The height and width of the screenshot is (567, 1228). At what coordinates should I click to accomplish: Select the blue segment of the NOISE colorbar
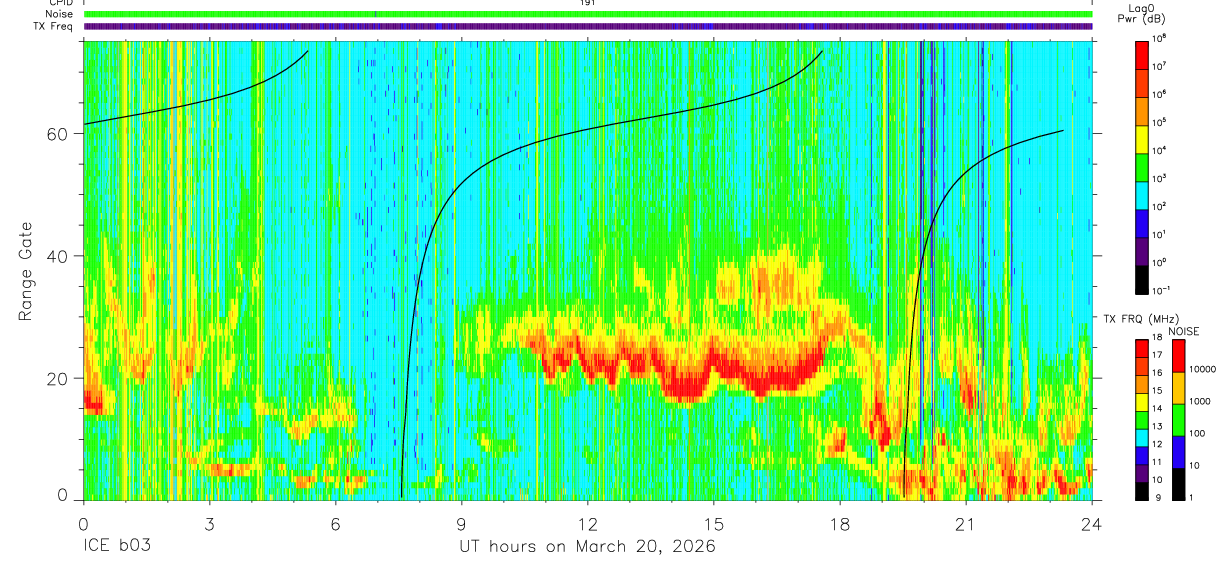click(x=1180, y=450)
